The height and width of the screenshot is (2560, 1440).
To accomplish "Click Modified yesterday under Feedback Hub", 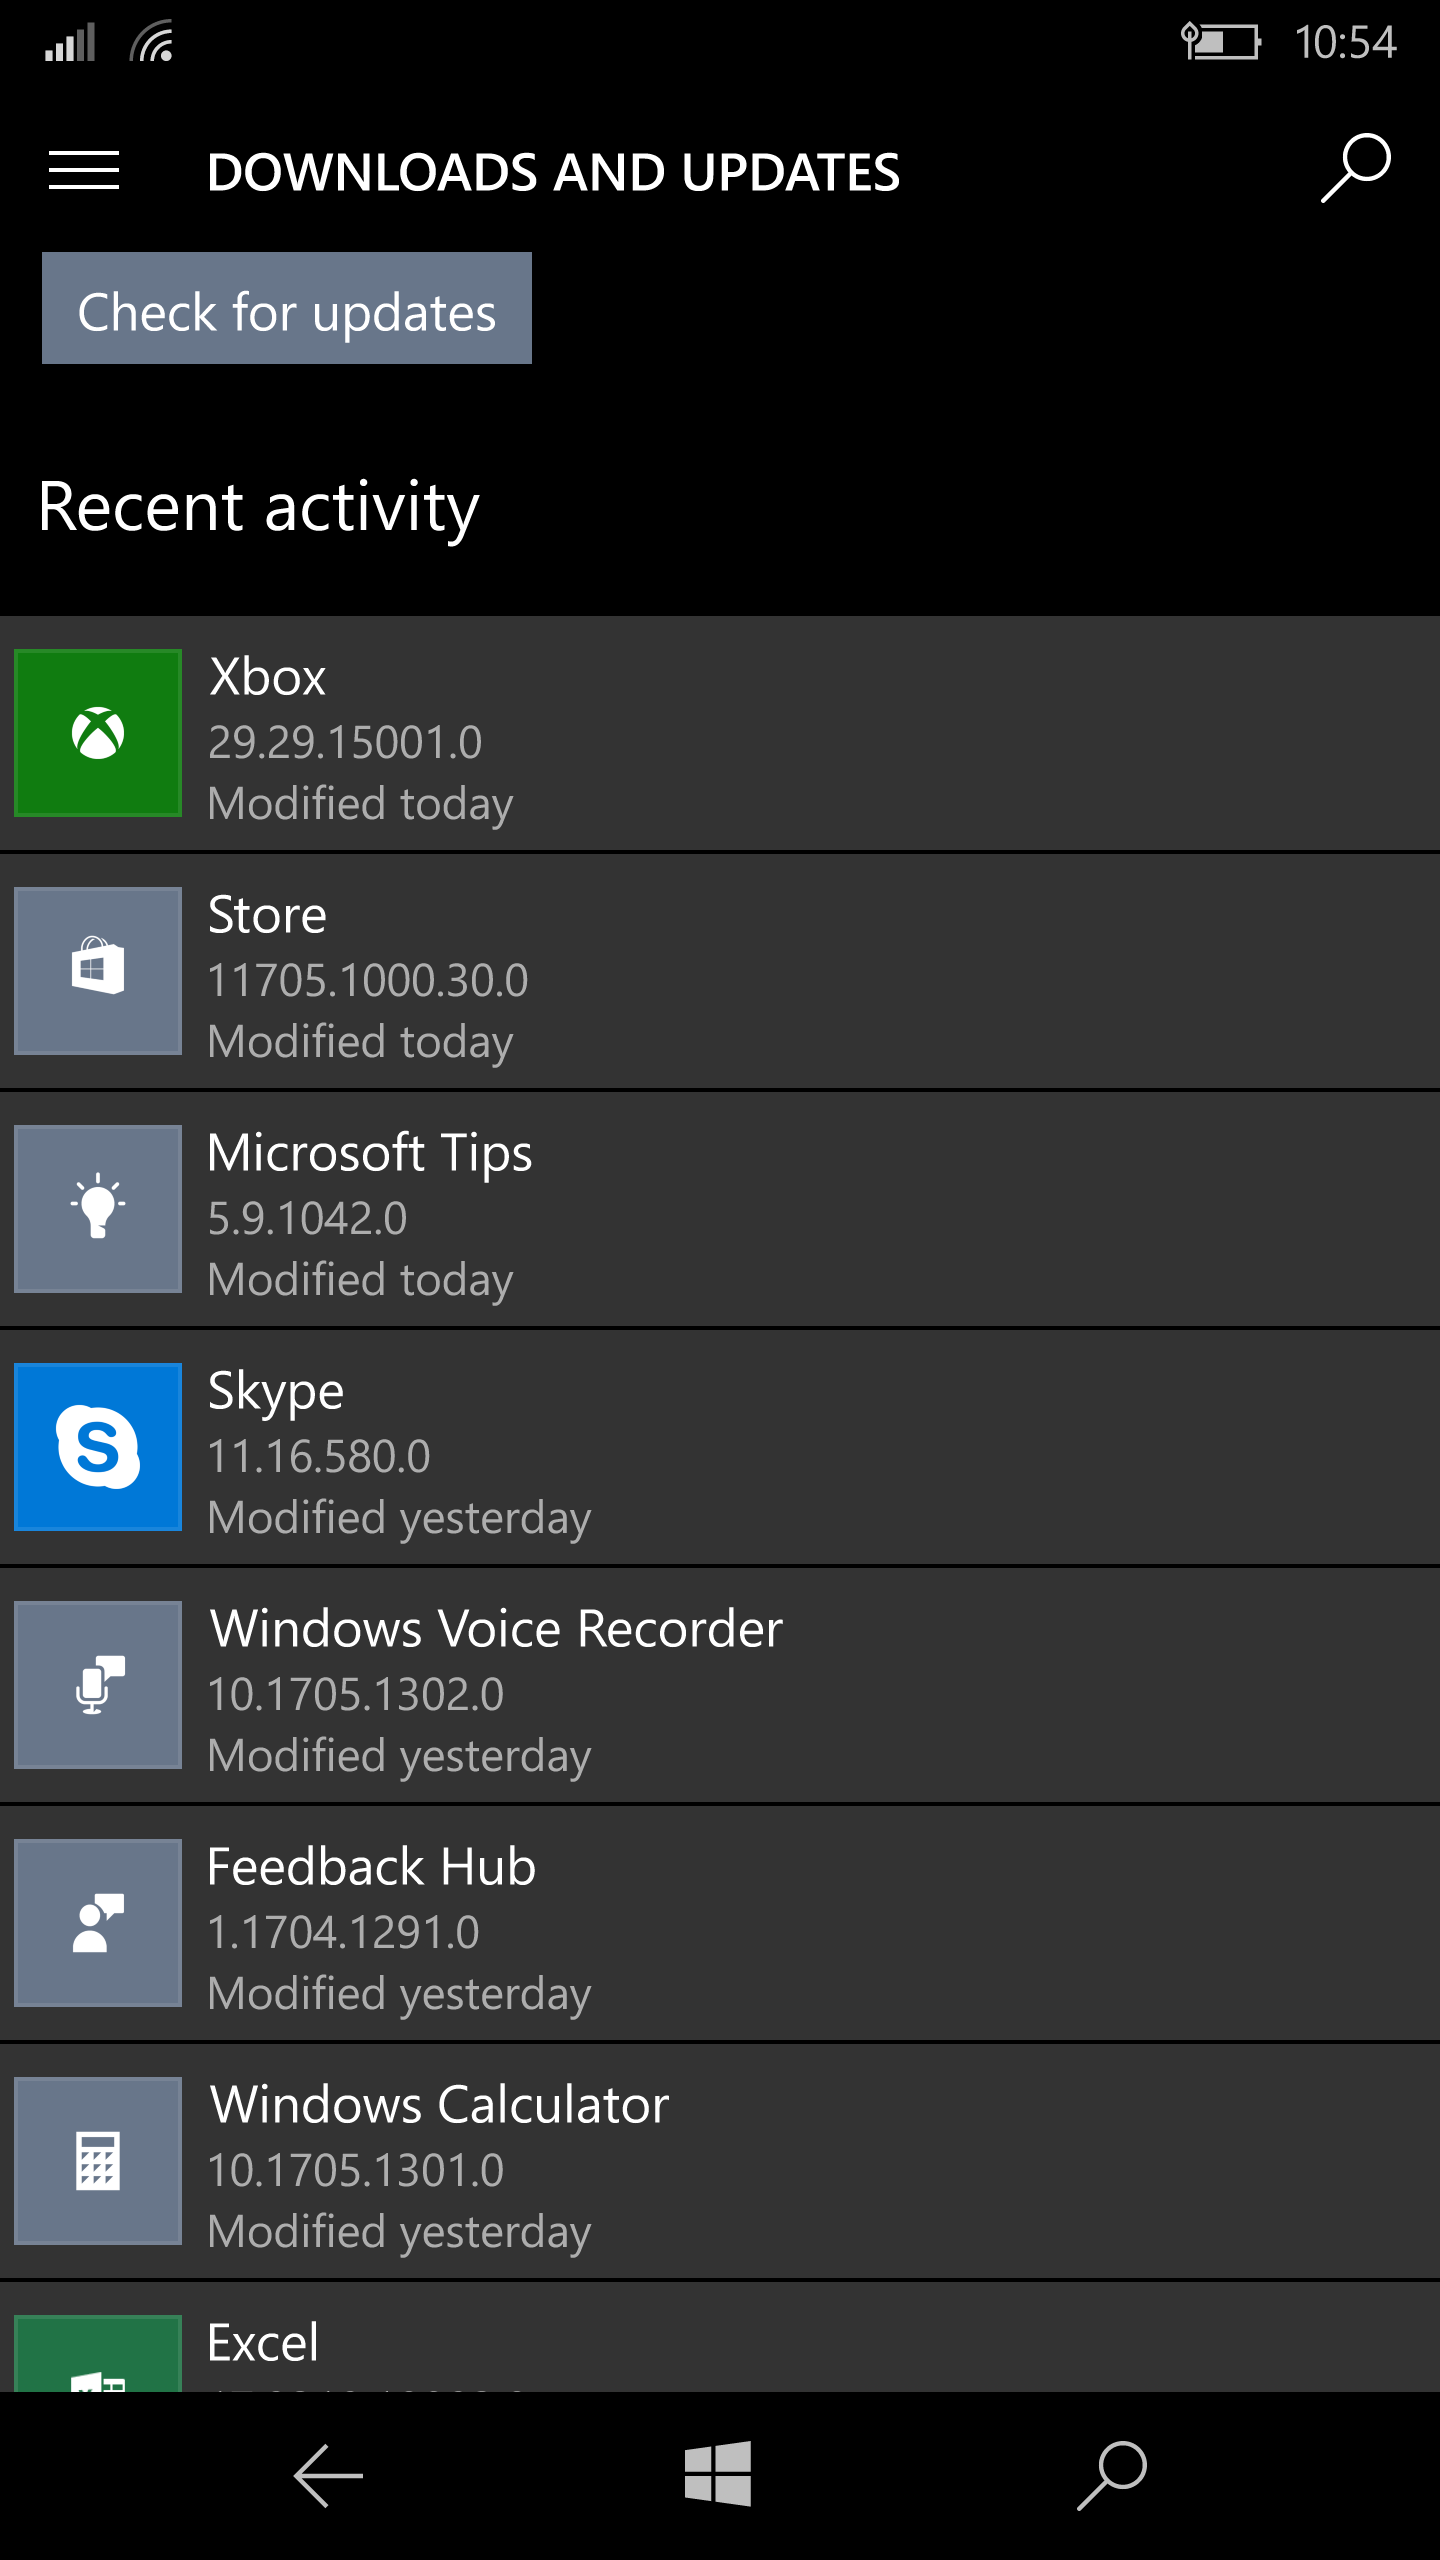I will tap(400, 1994).
